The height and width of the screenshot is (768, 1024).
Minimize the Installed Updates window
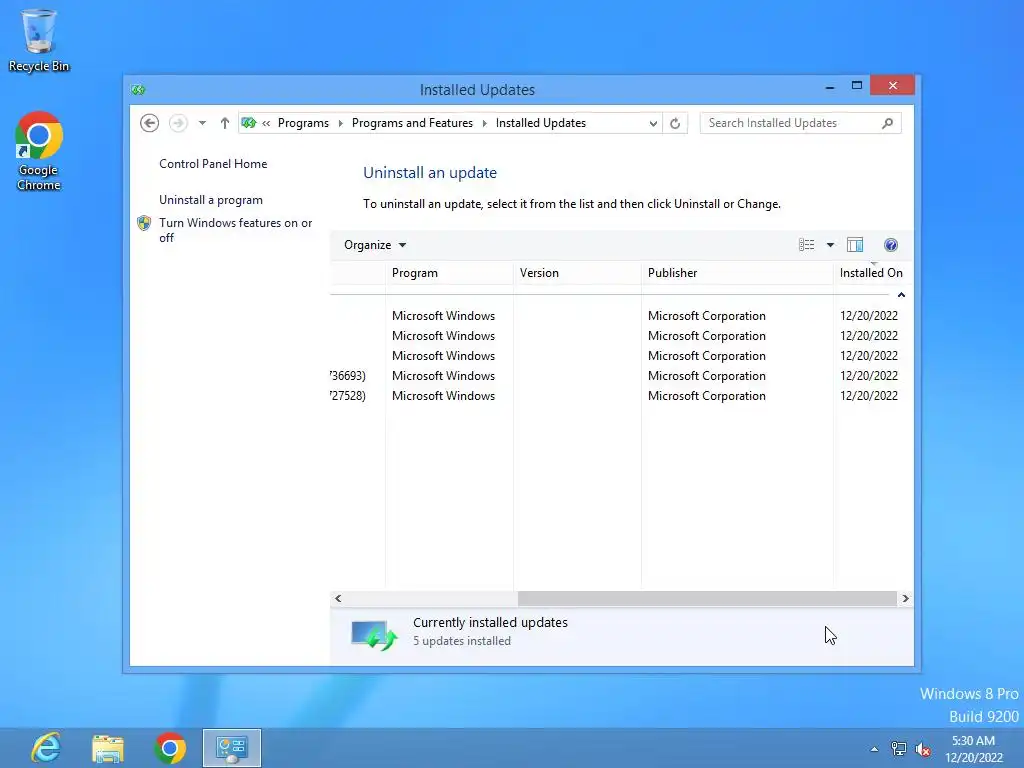(x=830, y=86)
